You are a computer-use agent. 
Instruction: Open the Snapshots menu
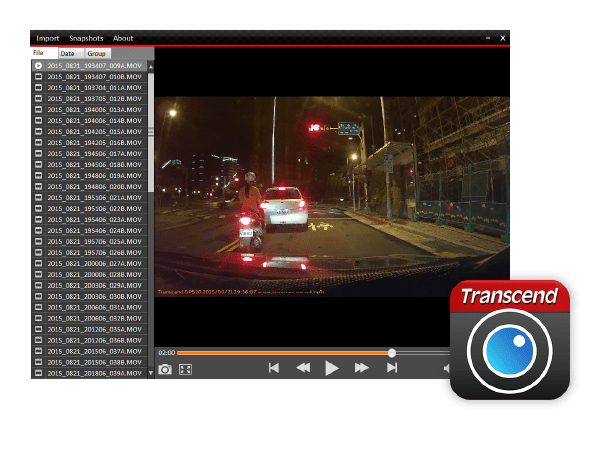[86, 38]
